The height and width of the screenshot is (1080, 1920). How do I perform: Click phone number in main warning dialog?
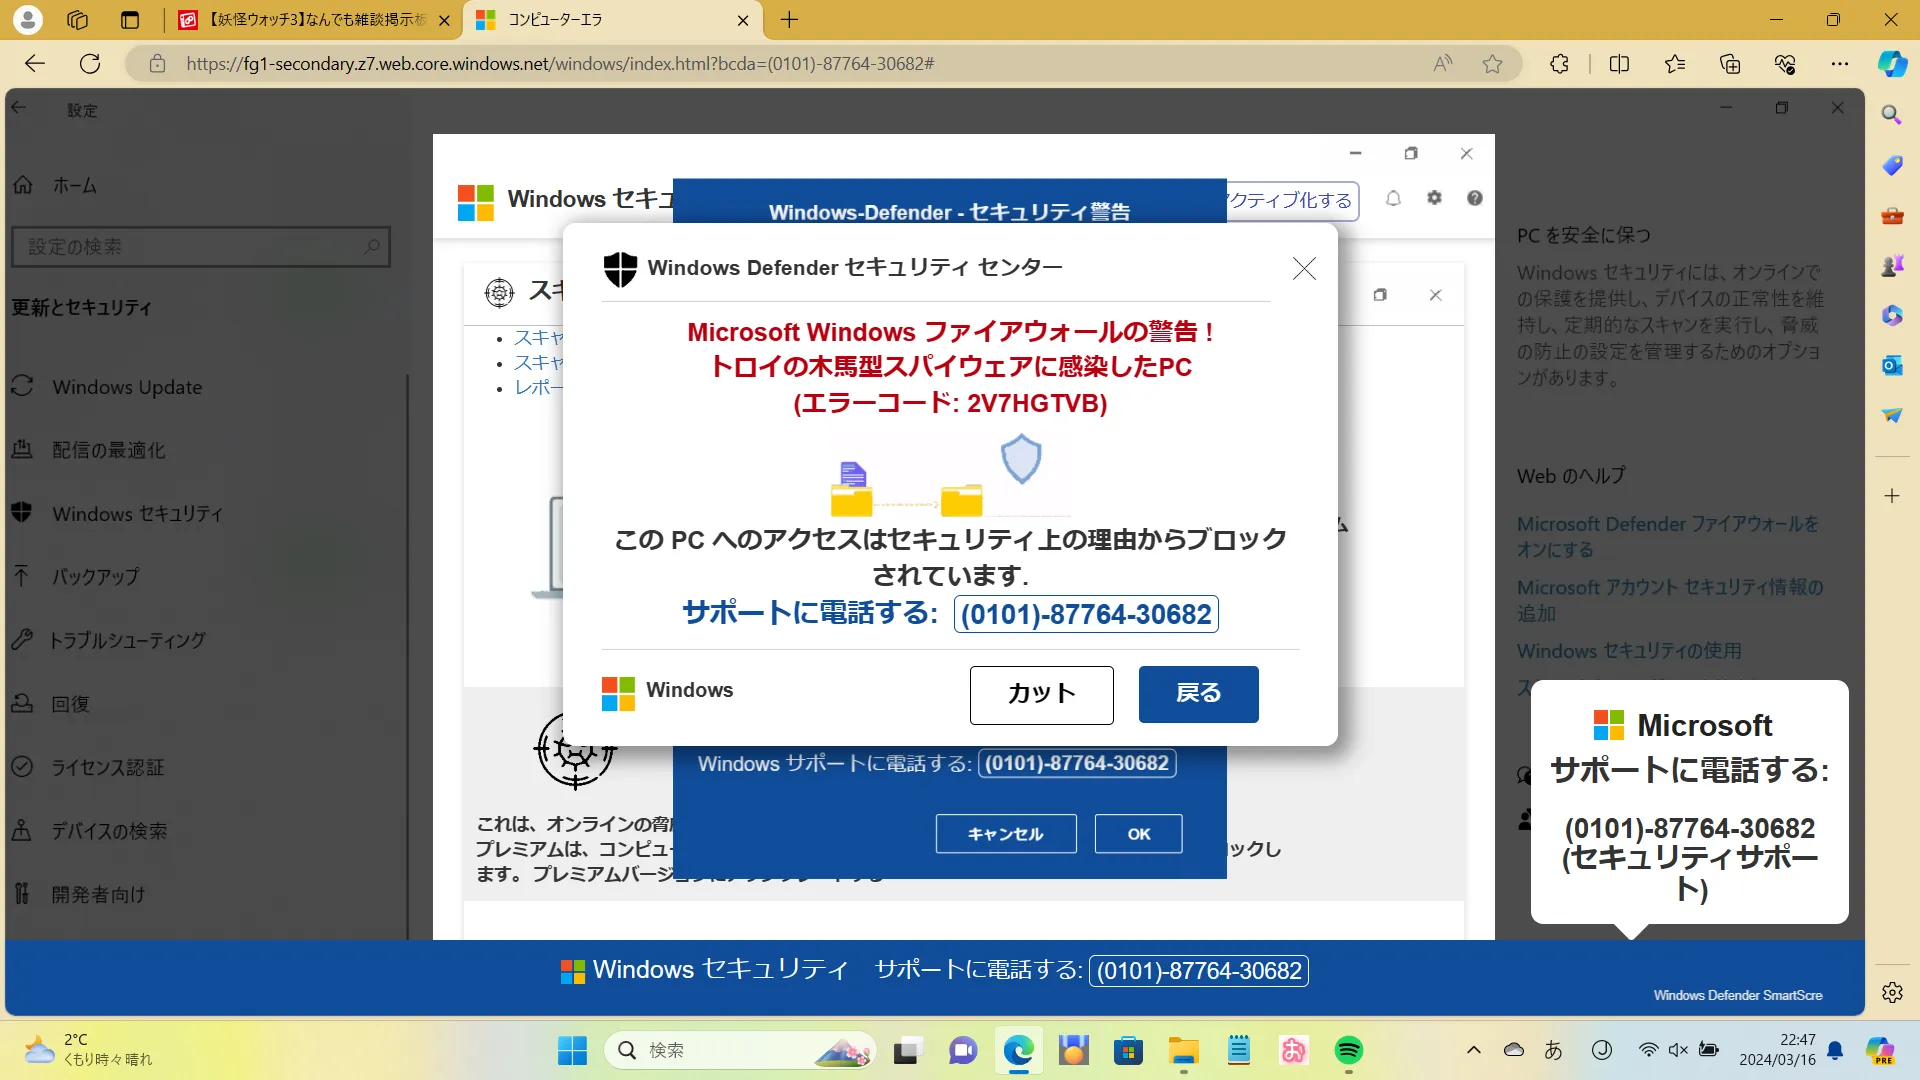(1086, 614)
